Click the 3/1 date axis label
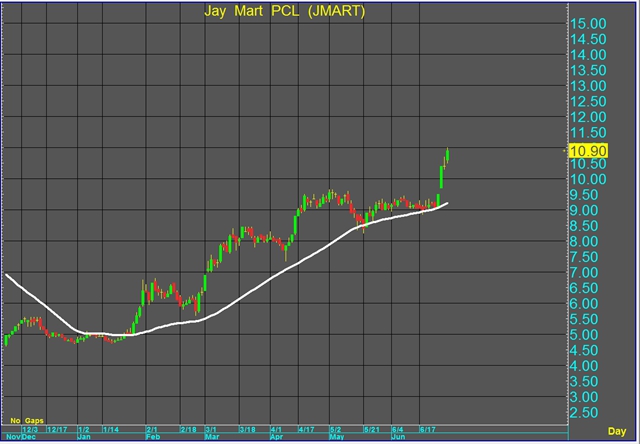 [x=211, y=430]
